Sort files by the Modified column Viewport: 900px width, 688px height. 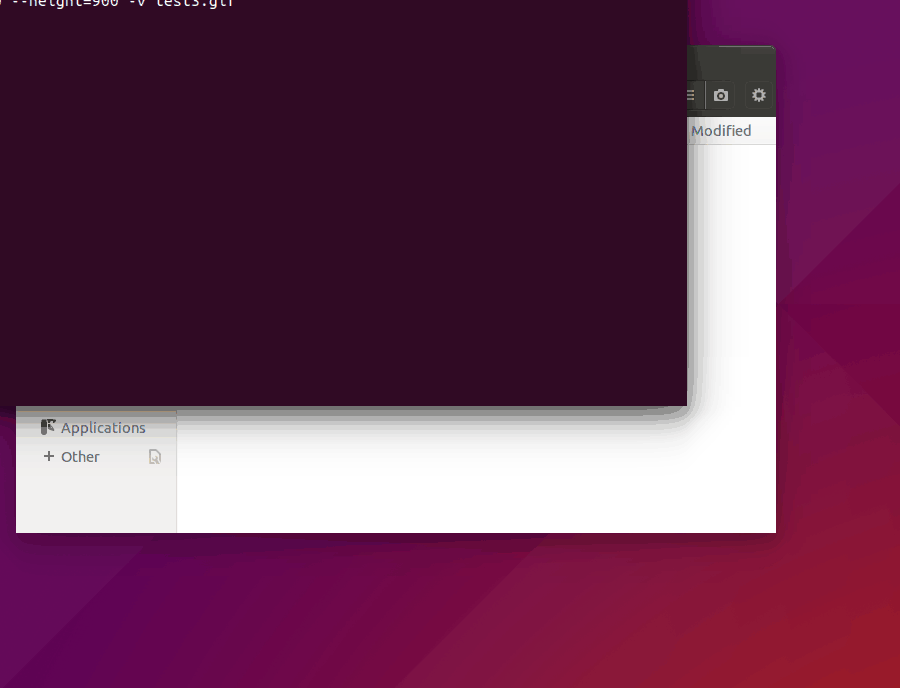point(721,130)
